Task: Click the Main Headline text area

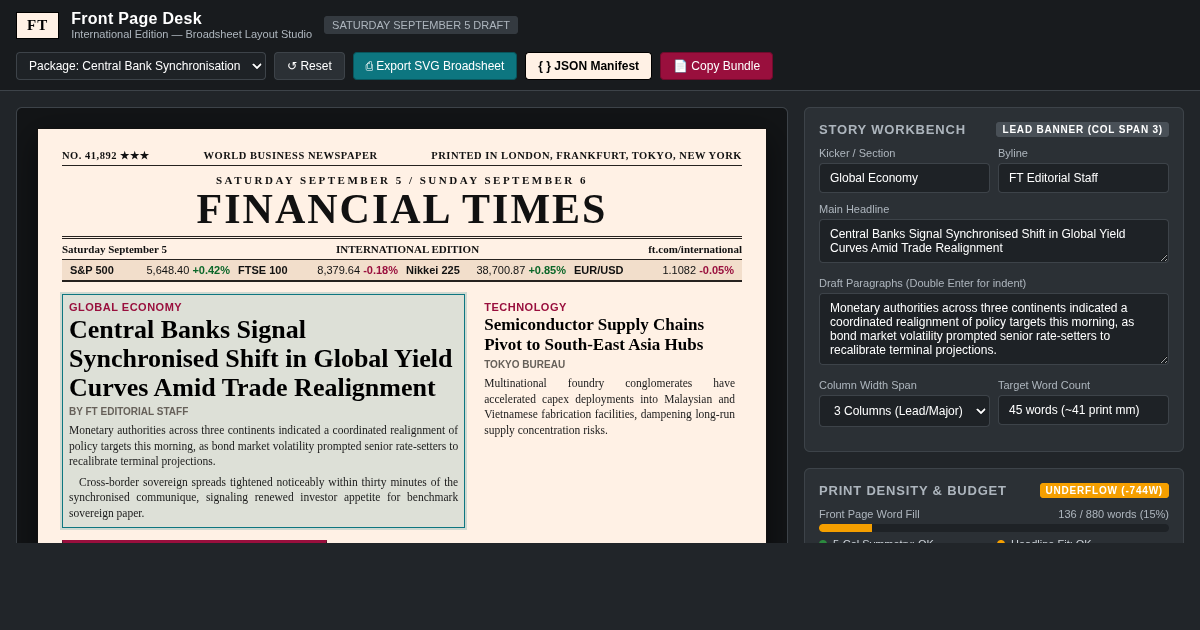Action: (994, 241)
